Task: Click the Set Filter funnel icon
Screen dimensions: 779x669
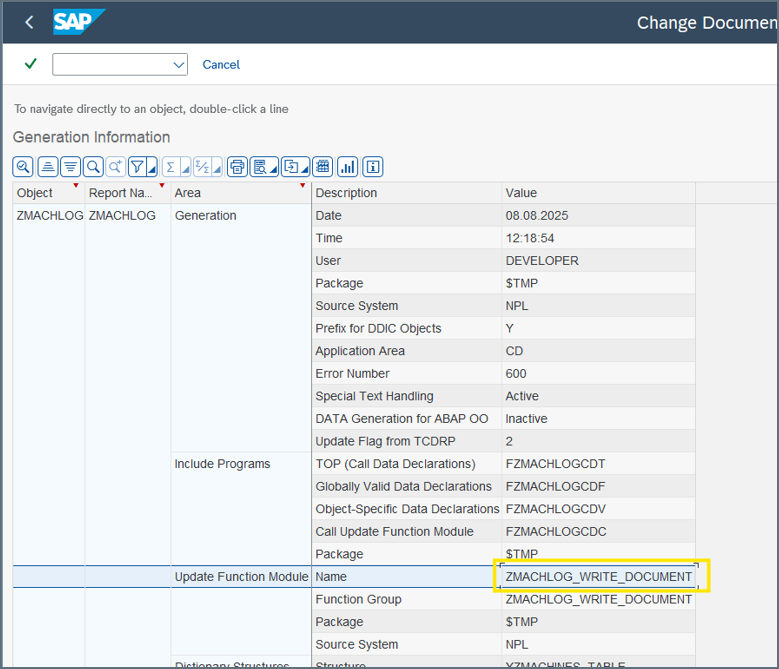Action: coord(139,167)
